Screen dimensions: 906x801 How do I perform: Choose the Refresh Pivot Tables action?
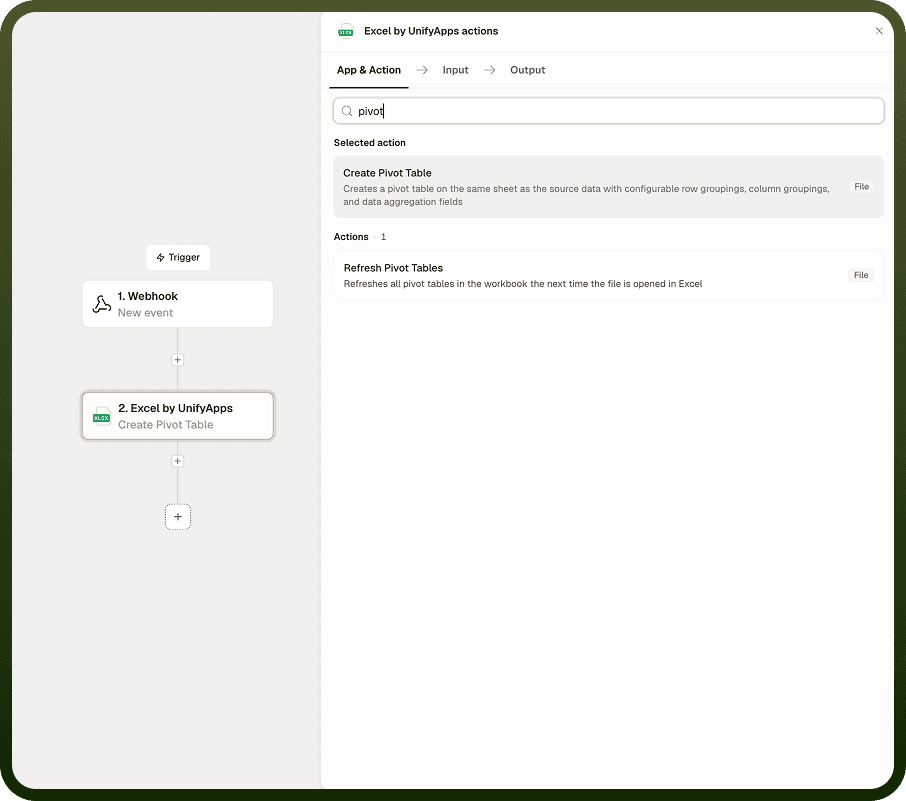(x=608, y=275)
